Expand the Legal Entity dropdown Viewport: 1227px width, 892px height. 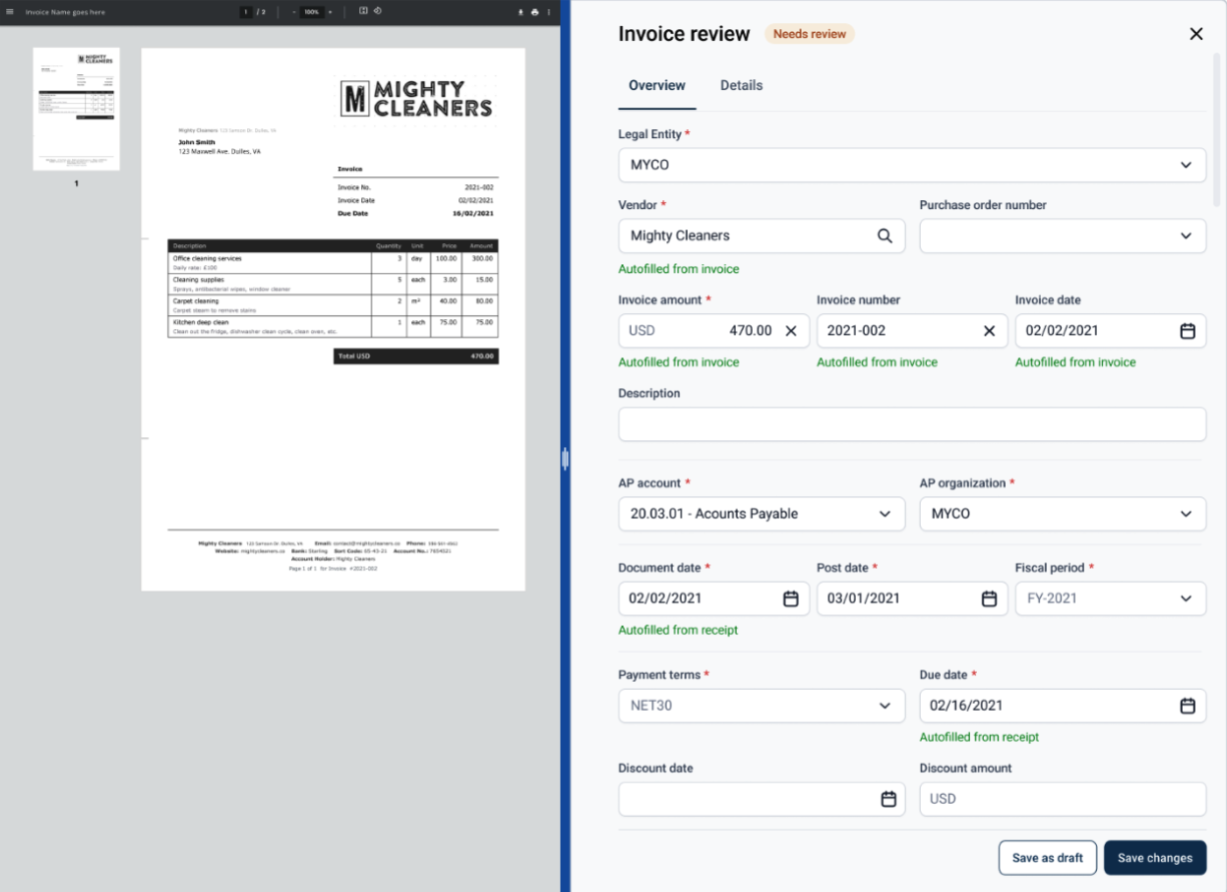(1184, 165)
